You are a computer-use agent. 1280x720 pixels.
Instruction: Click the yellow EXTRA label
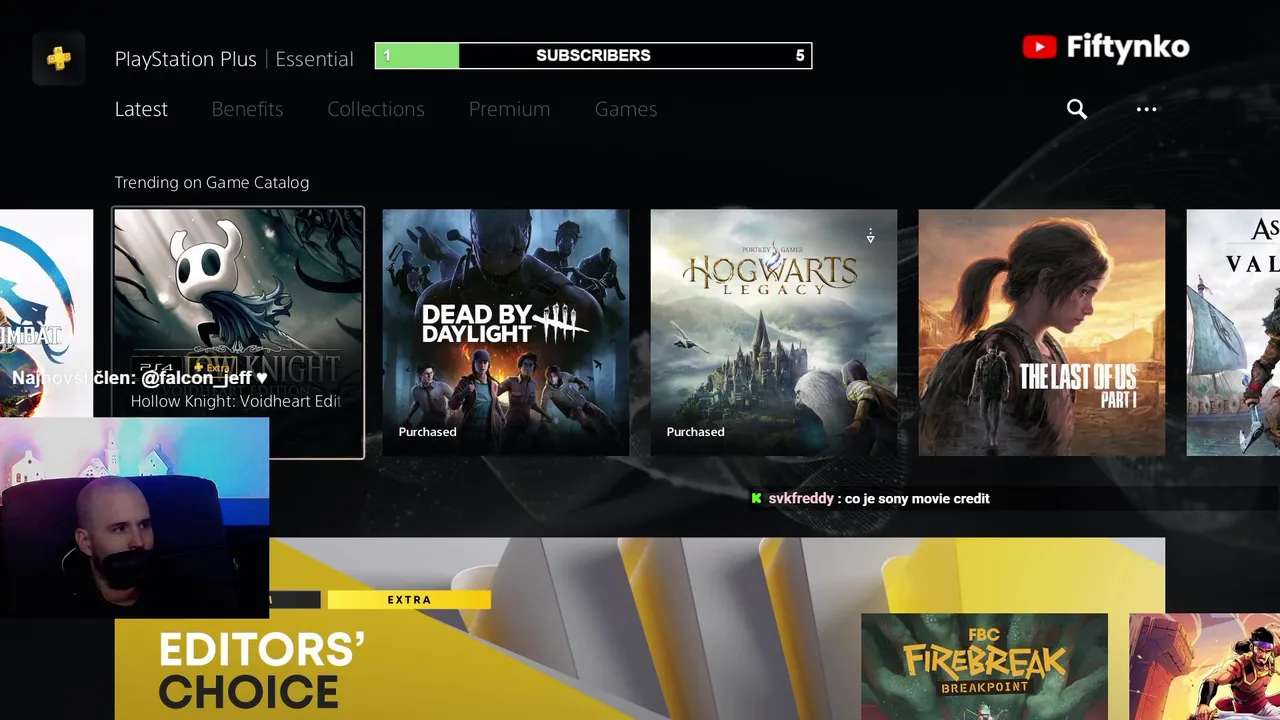point(409,599)
